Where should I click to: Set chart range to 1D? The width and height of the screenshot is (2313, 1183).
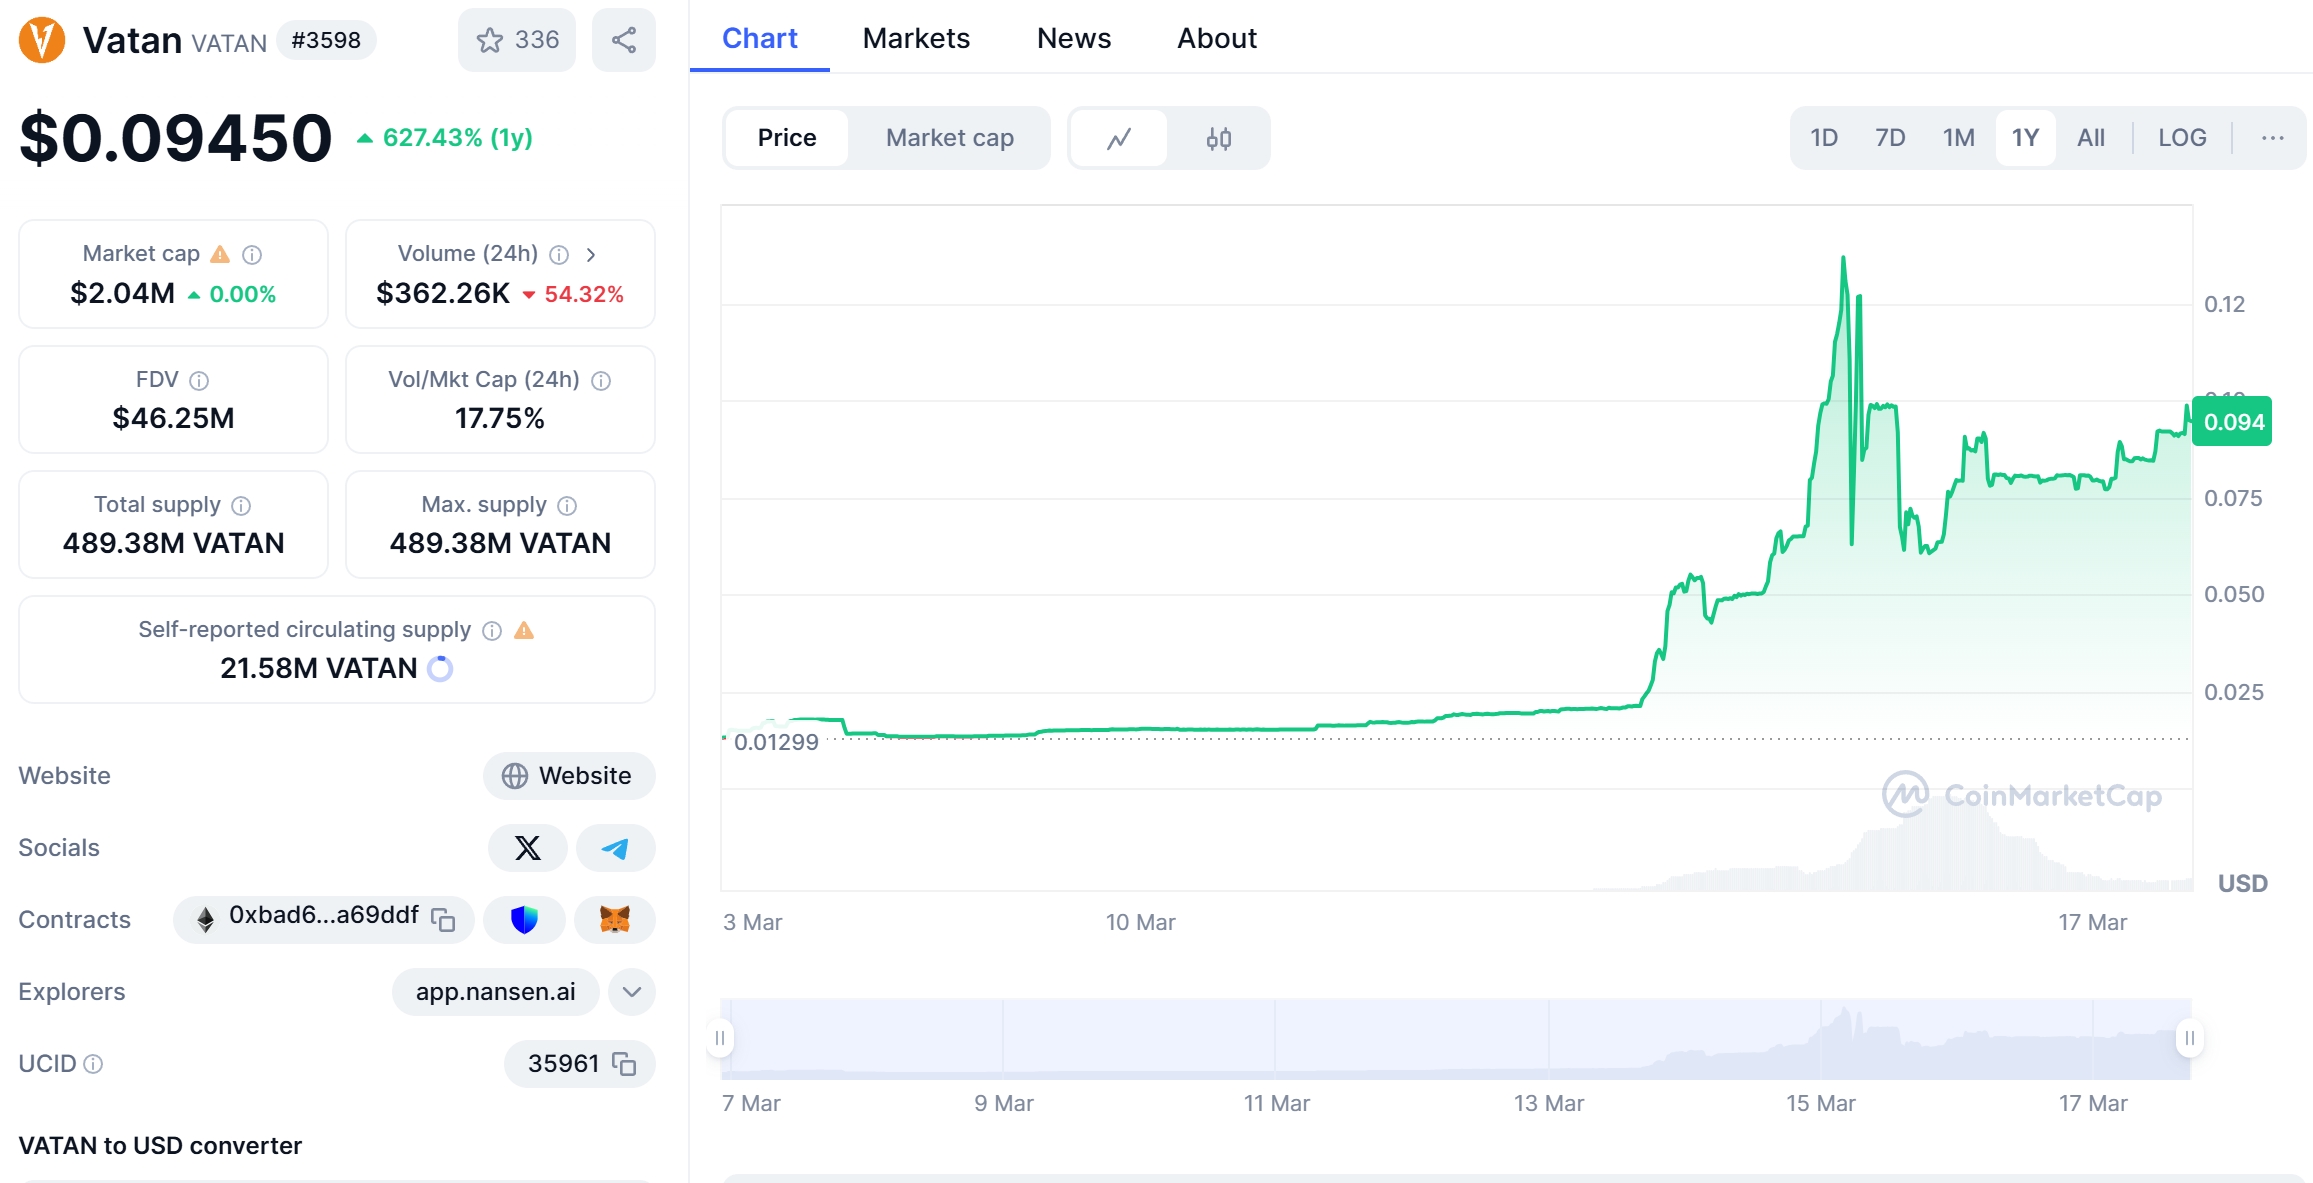tap(1824, 138)
